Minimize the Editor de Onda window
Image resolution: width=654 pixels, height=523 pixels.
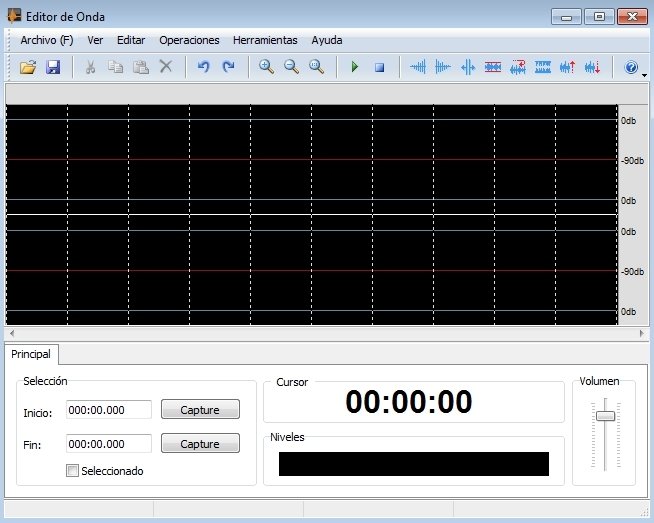(566, 17)
